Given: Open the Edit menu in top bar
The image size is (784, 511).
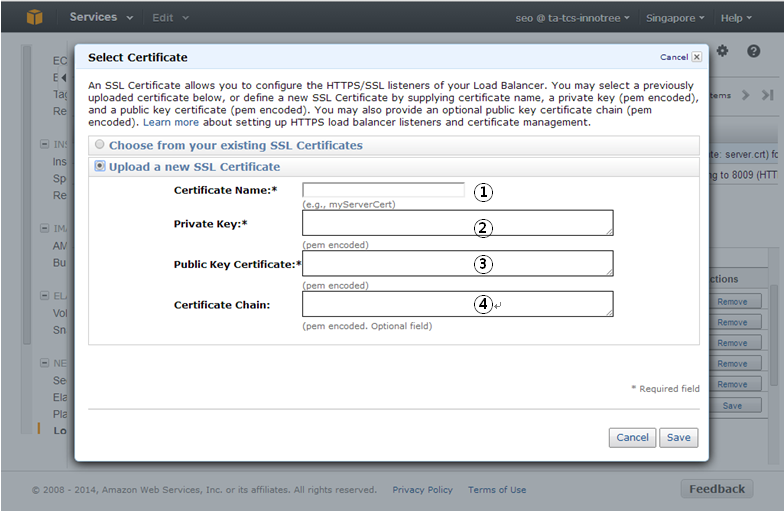Looking at the screenshot, I should pyautogui.click(x=170, y=18).
